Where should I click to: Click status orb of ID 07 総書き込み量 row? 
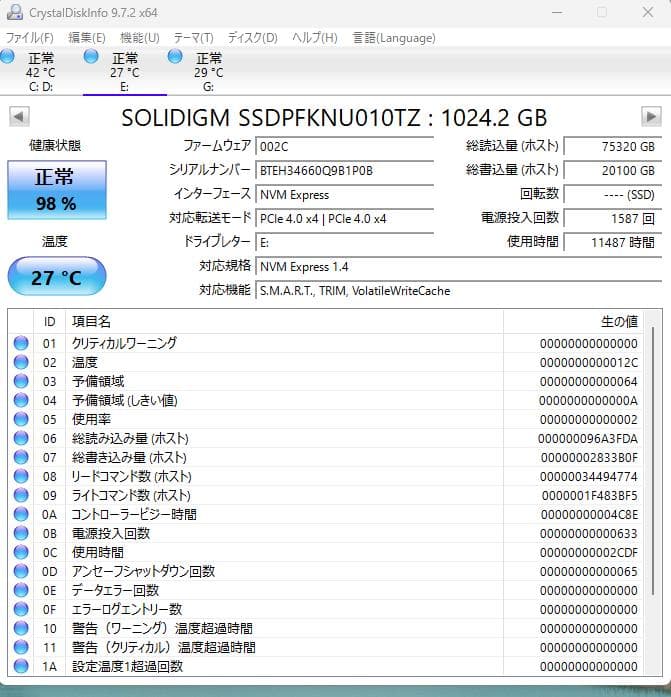21,457
